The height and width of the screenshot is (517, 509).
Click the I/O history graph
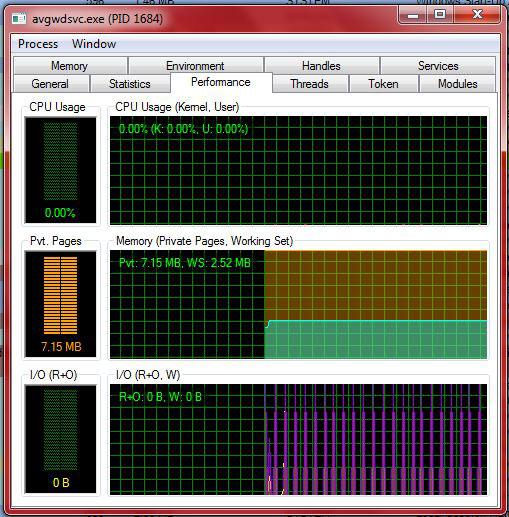click(298, 439)
